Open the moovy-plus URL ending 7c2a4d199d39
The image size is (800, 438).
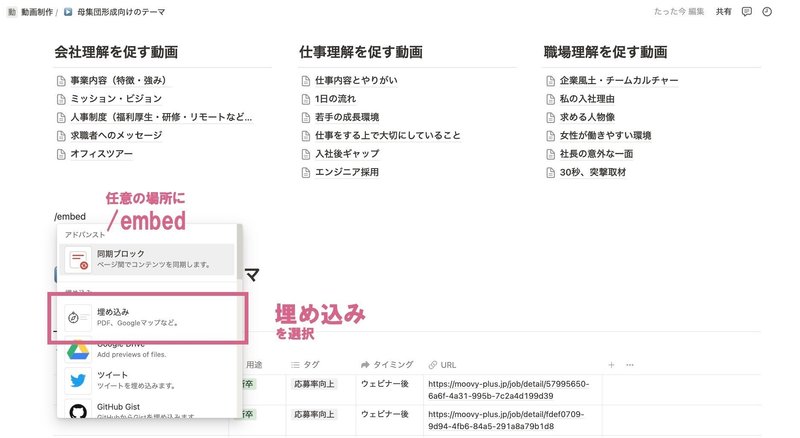pos(509,390)
